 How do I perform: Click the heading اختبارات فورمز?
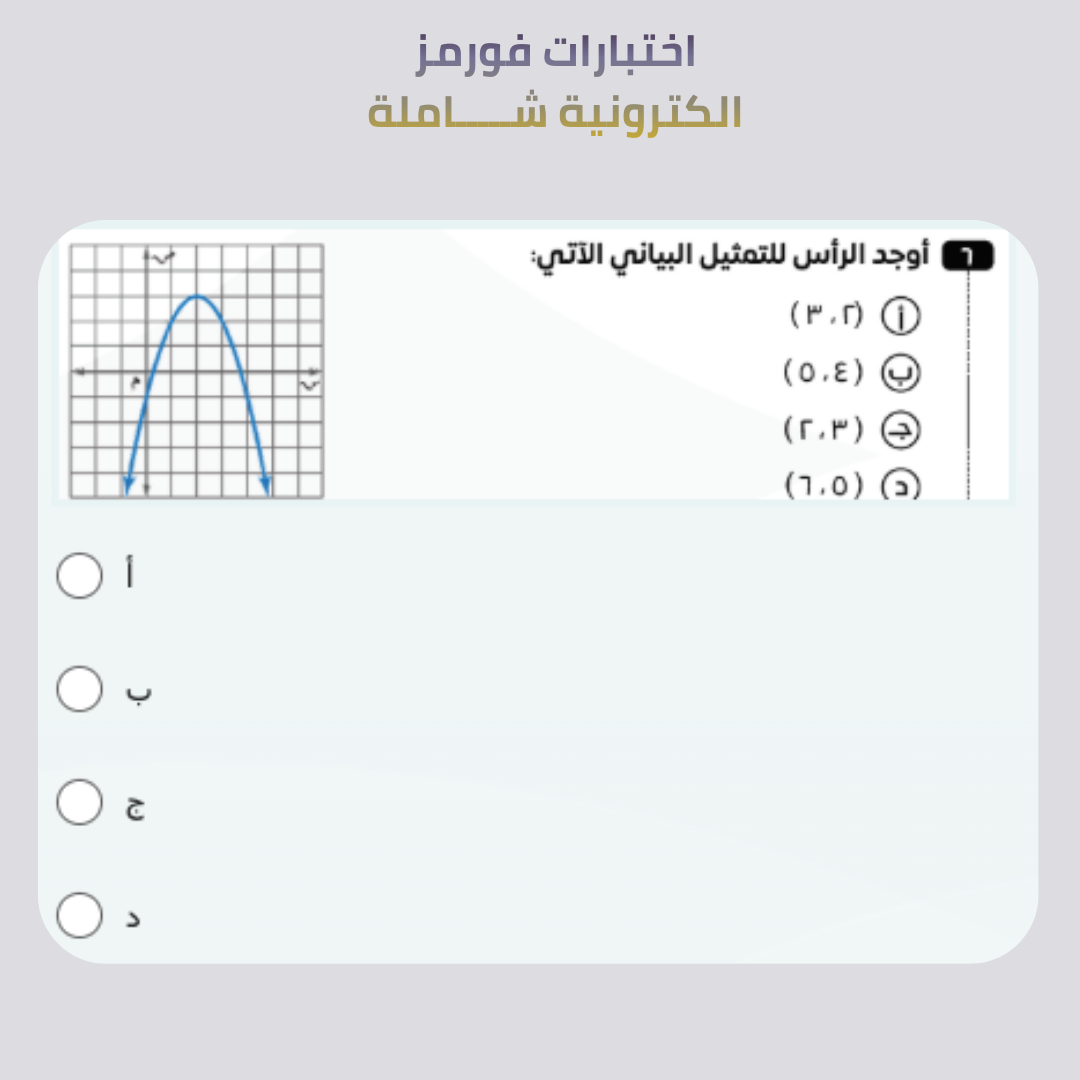point(555,52)
